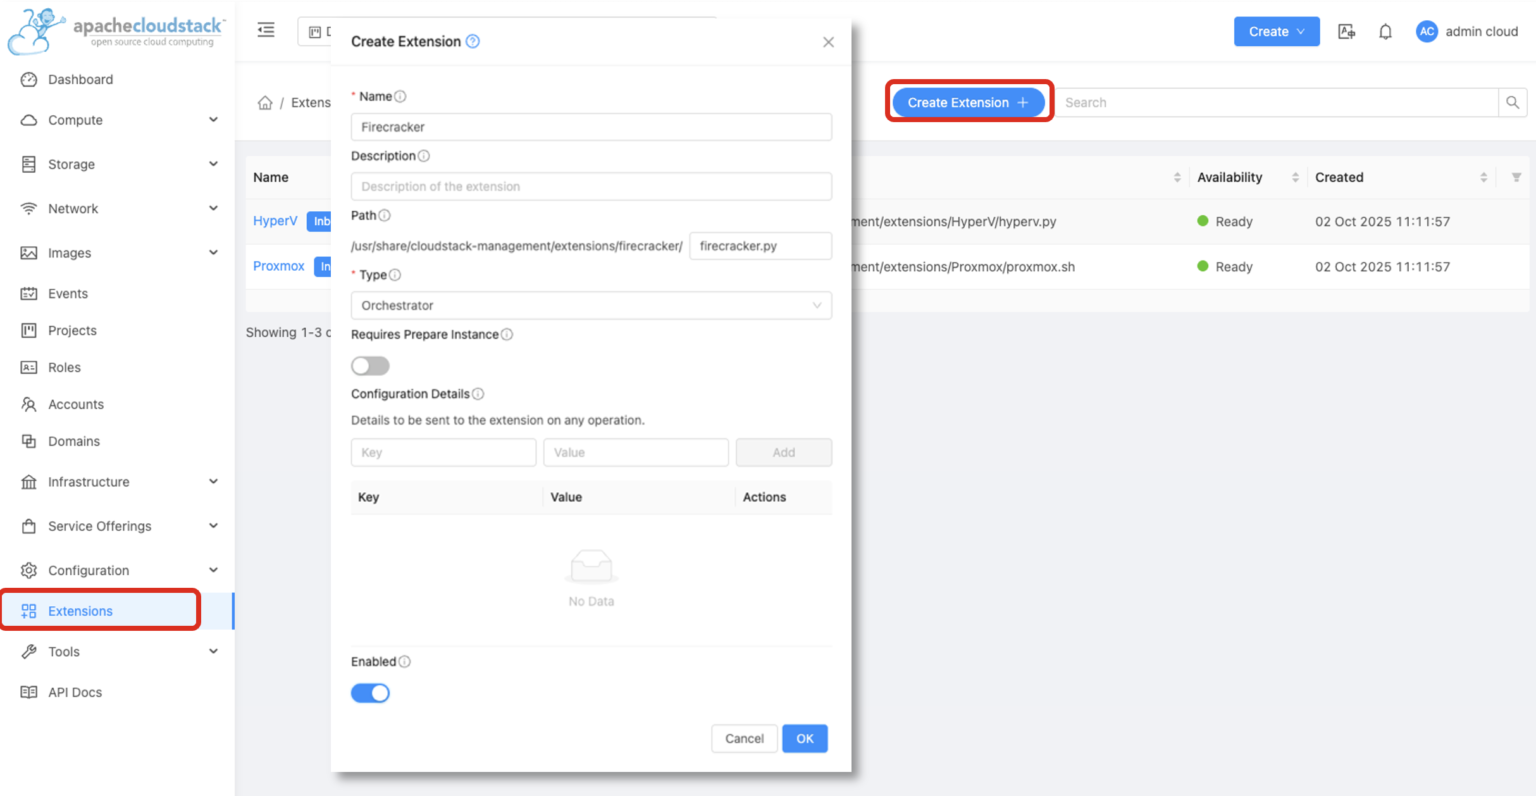1536x796 pixels.
Task: Click the filter icon on the extensions table
Action: click(x=1516, y=177)
